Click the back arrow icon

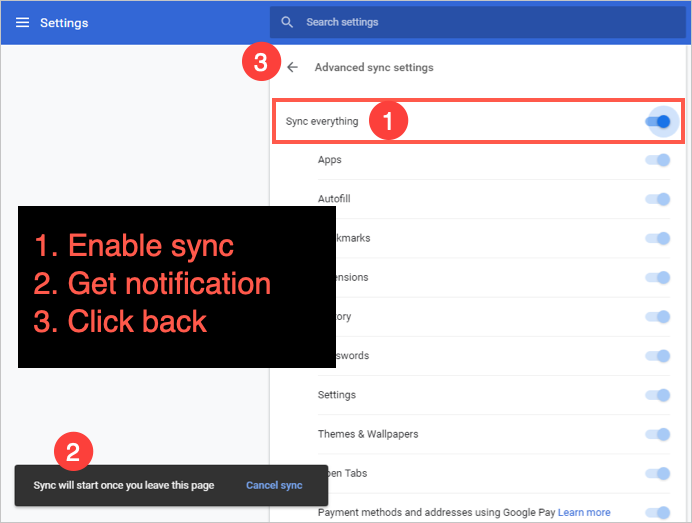coord(292,68)
